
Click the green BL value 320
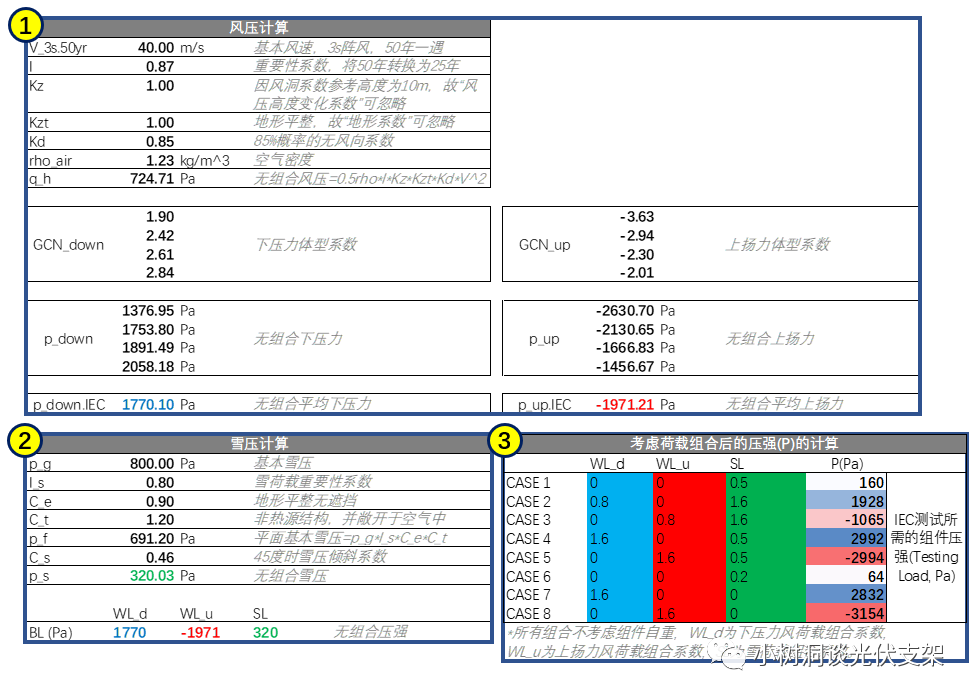click(x=265, y=633)
